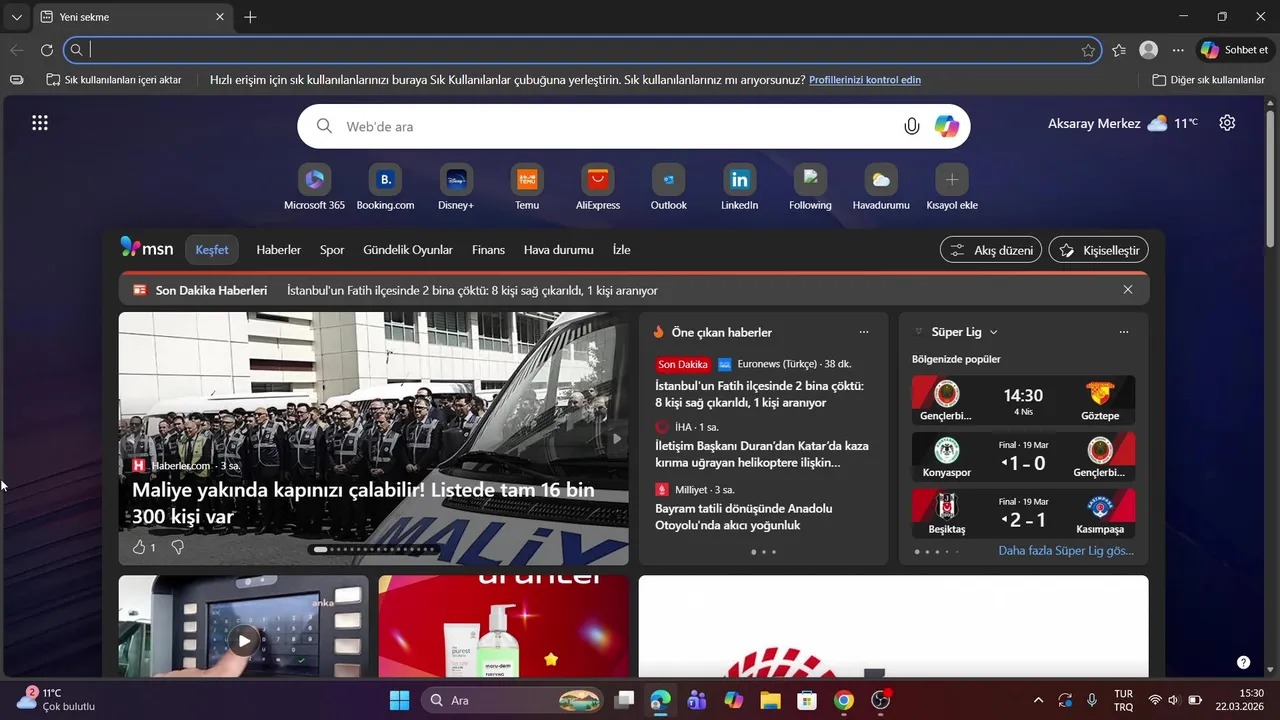
Task: Dislike the Maliye news story
Action: tap(178, 547)
